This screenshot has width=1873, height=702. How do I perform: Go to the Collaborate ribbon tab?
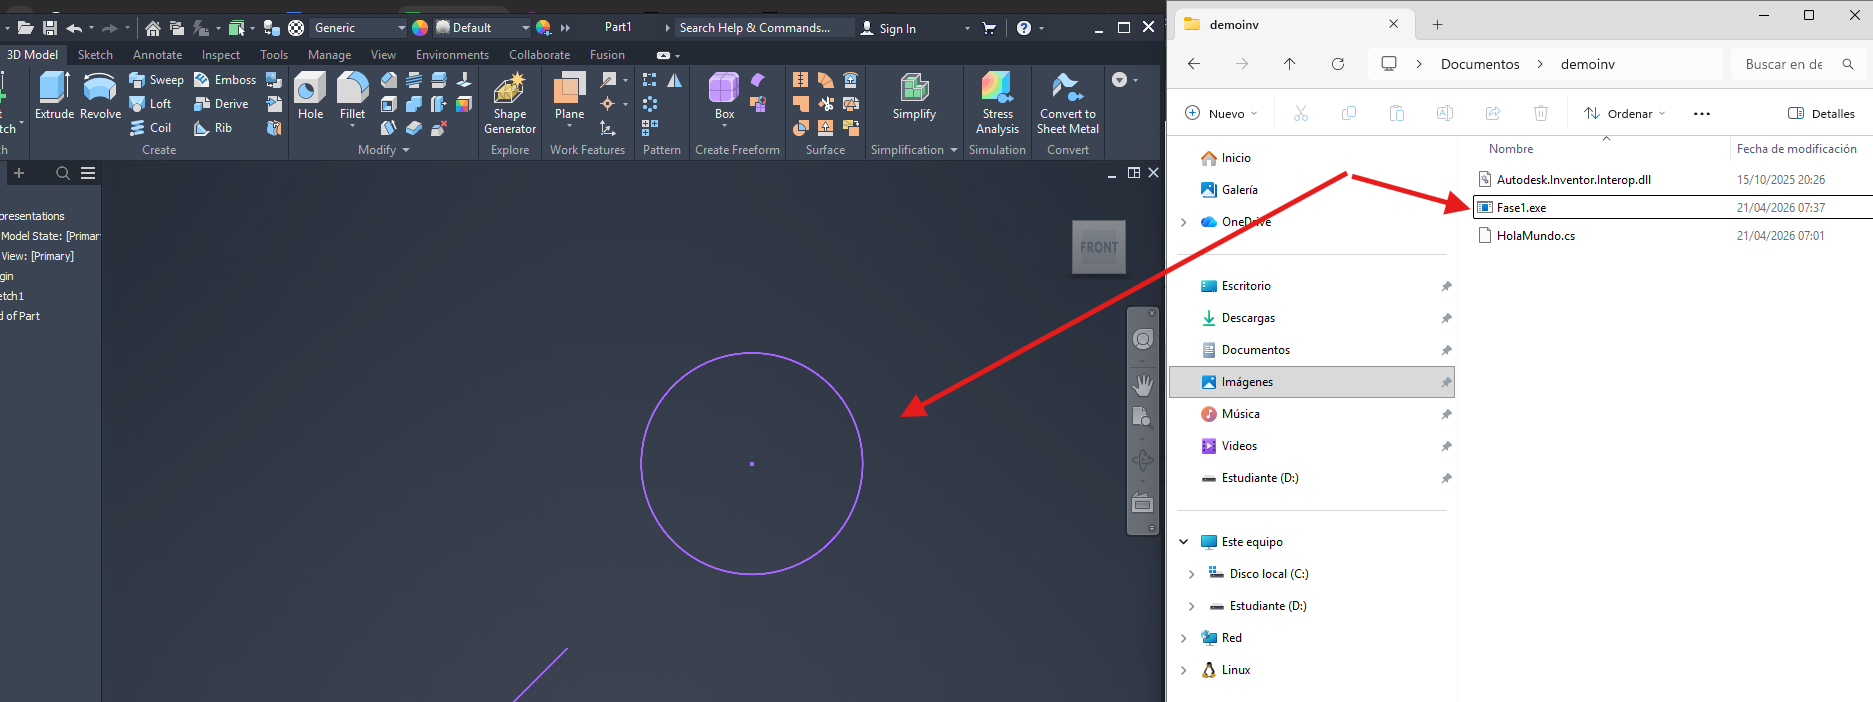coord(539,55)
